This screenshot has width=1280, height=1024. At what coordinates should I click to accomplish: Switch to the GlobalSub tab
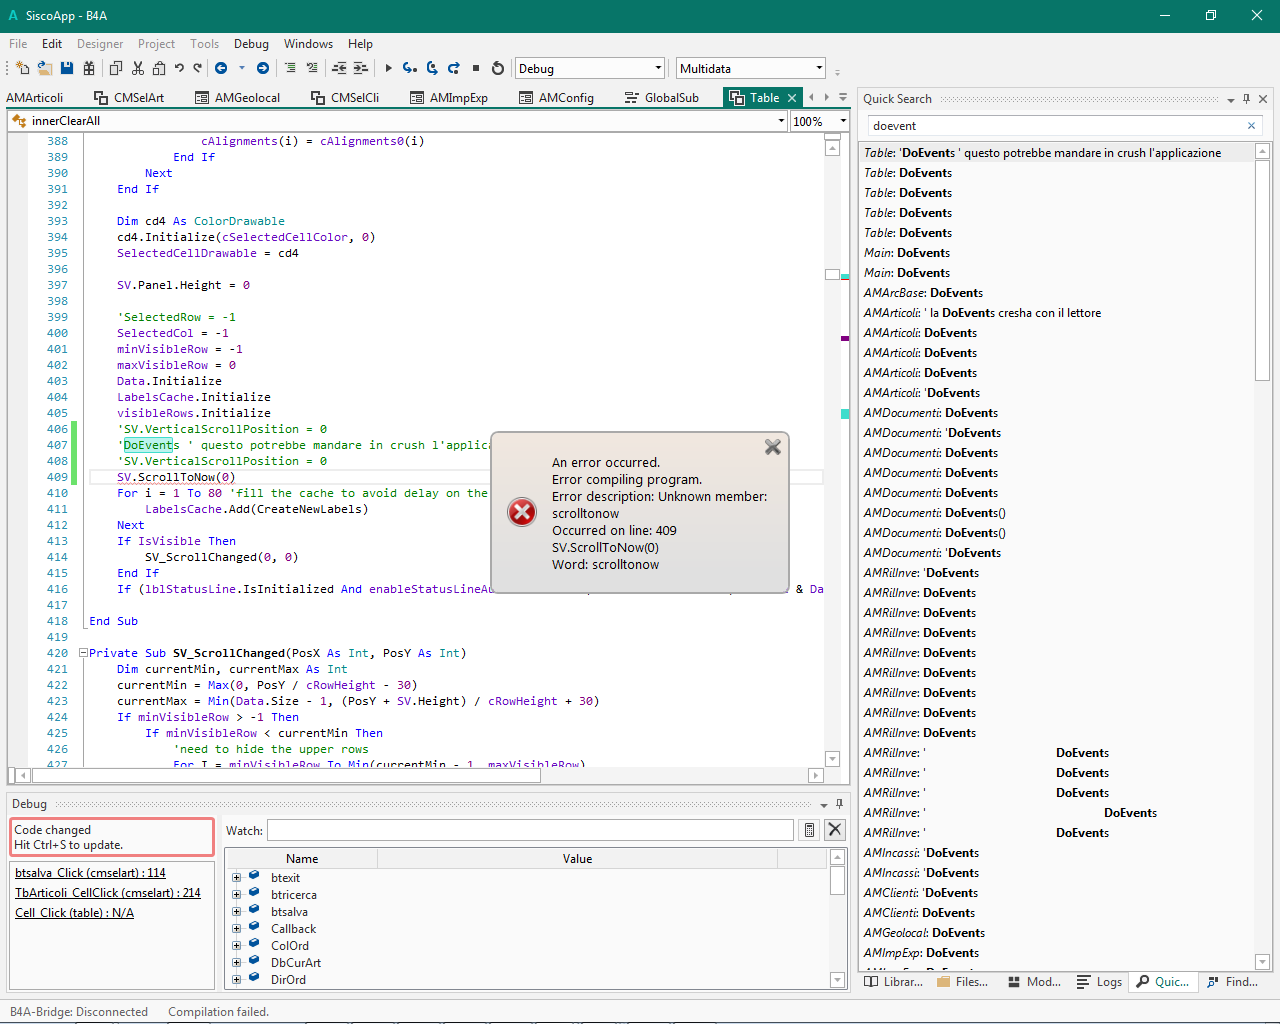point(661,98)
